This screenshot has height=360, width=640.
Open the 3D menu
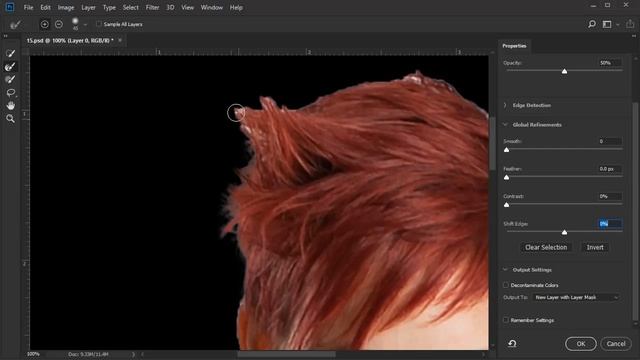tap(170, 7)
